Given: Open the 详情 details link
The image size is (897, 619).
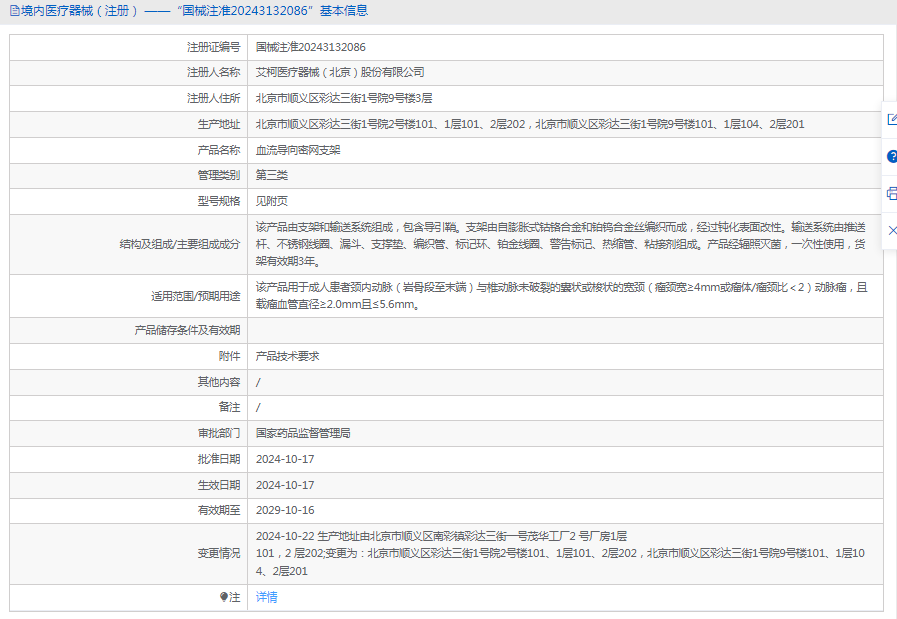Looking at the screenshot, I should pyautogui.click(x=267, y=597).
